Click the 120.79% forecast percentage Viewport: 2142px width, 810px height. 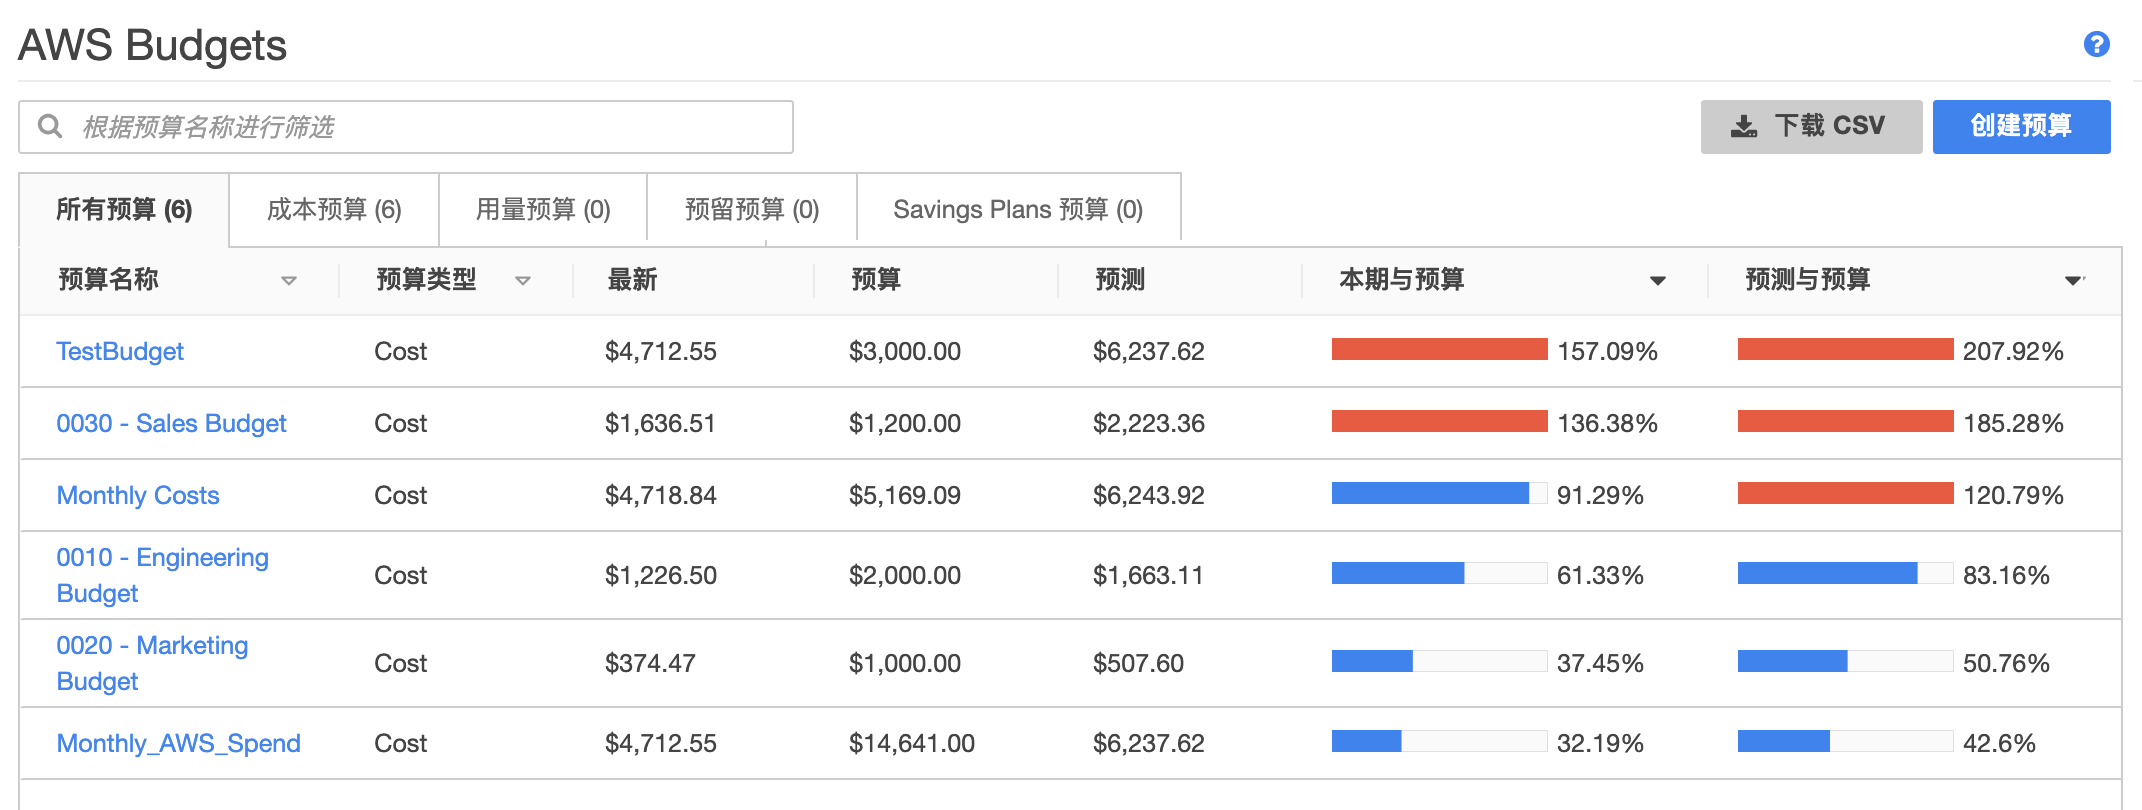(x=2013, y=495)
